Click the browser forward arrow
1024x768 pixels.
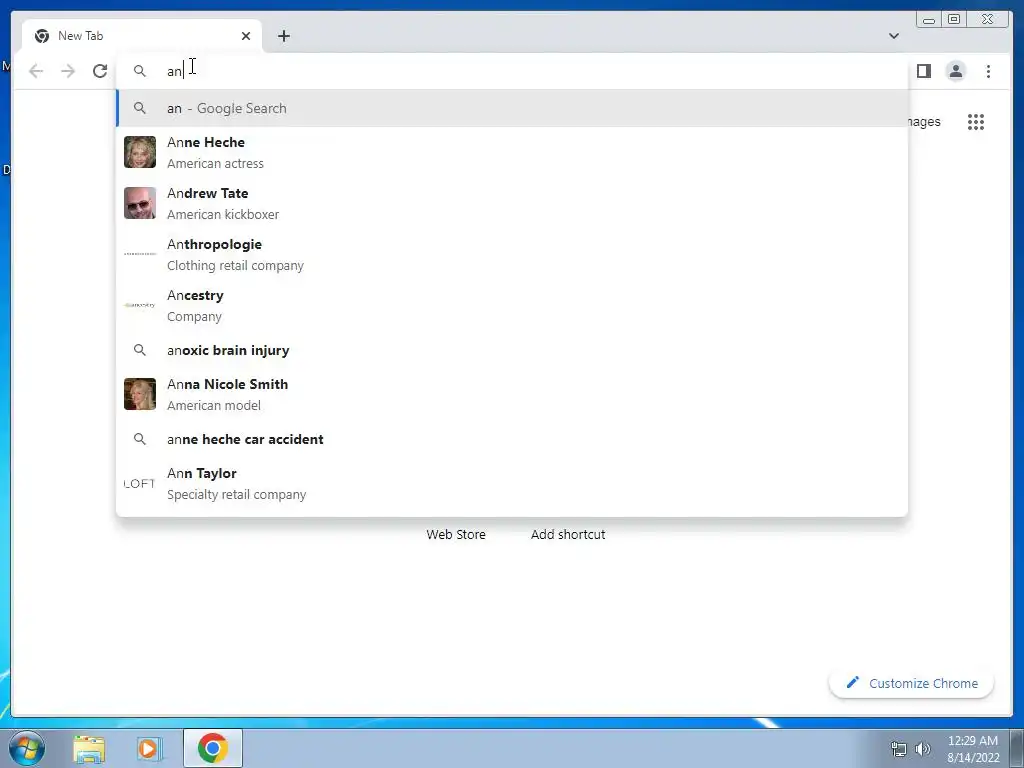point(68,71)
